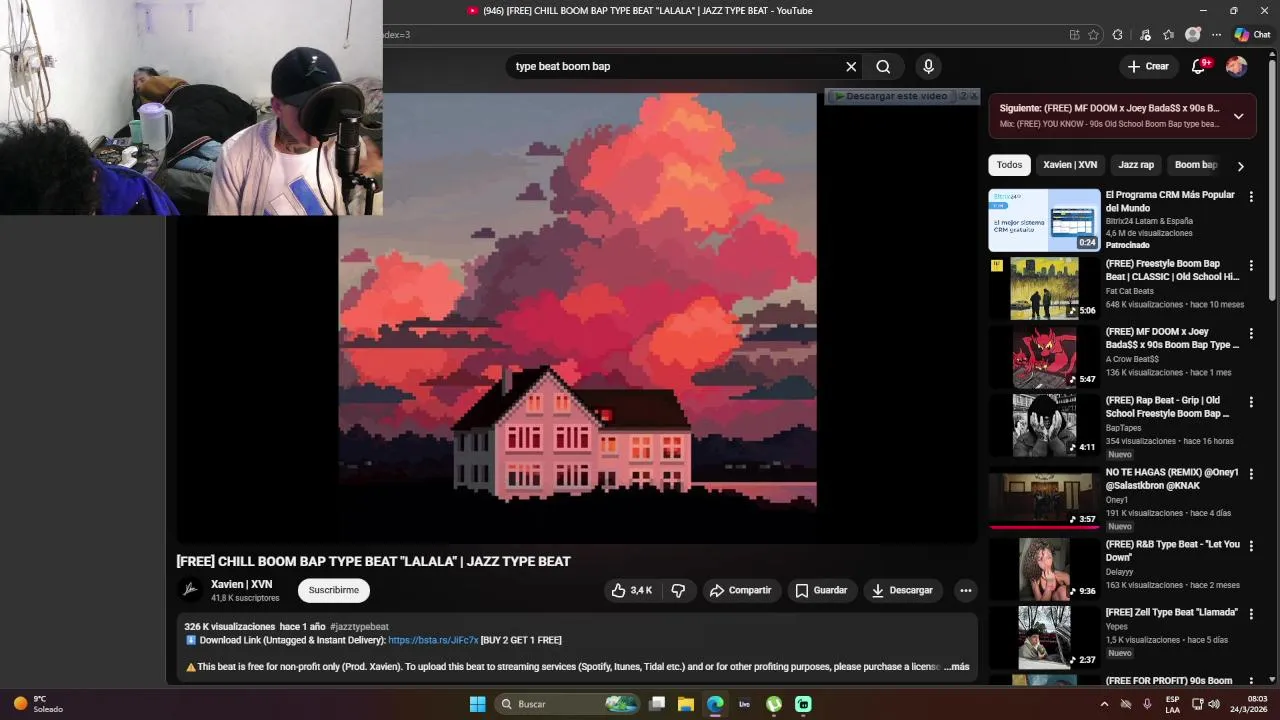Open the Xavien | XVN channel name

(241, 584)
